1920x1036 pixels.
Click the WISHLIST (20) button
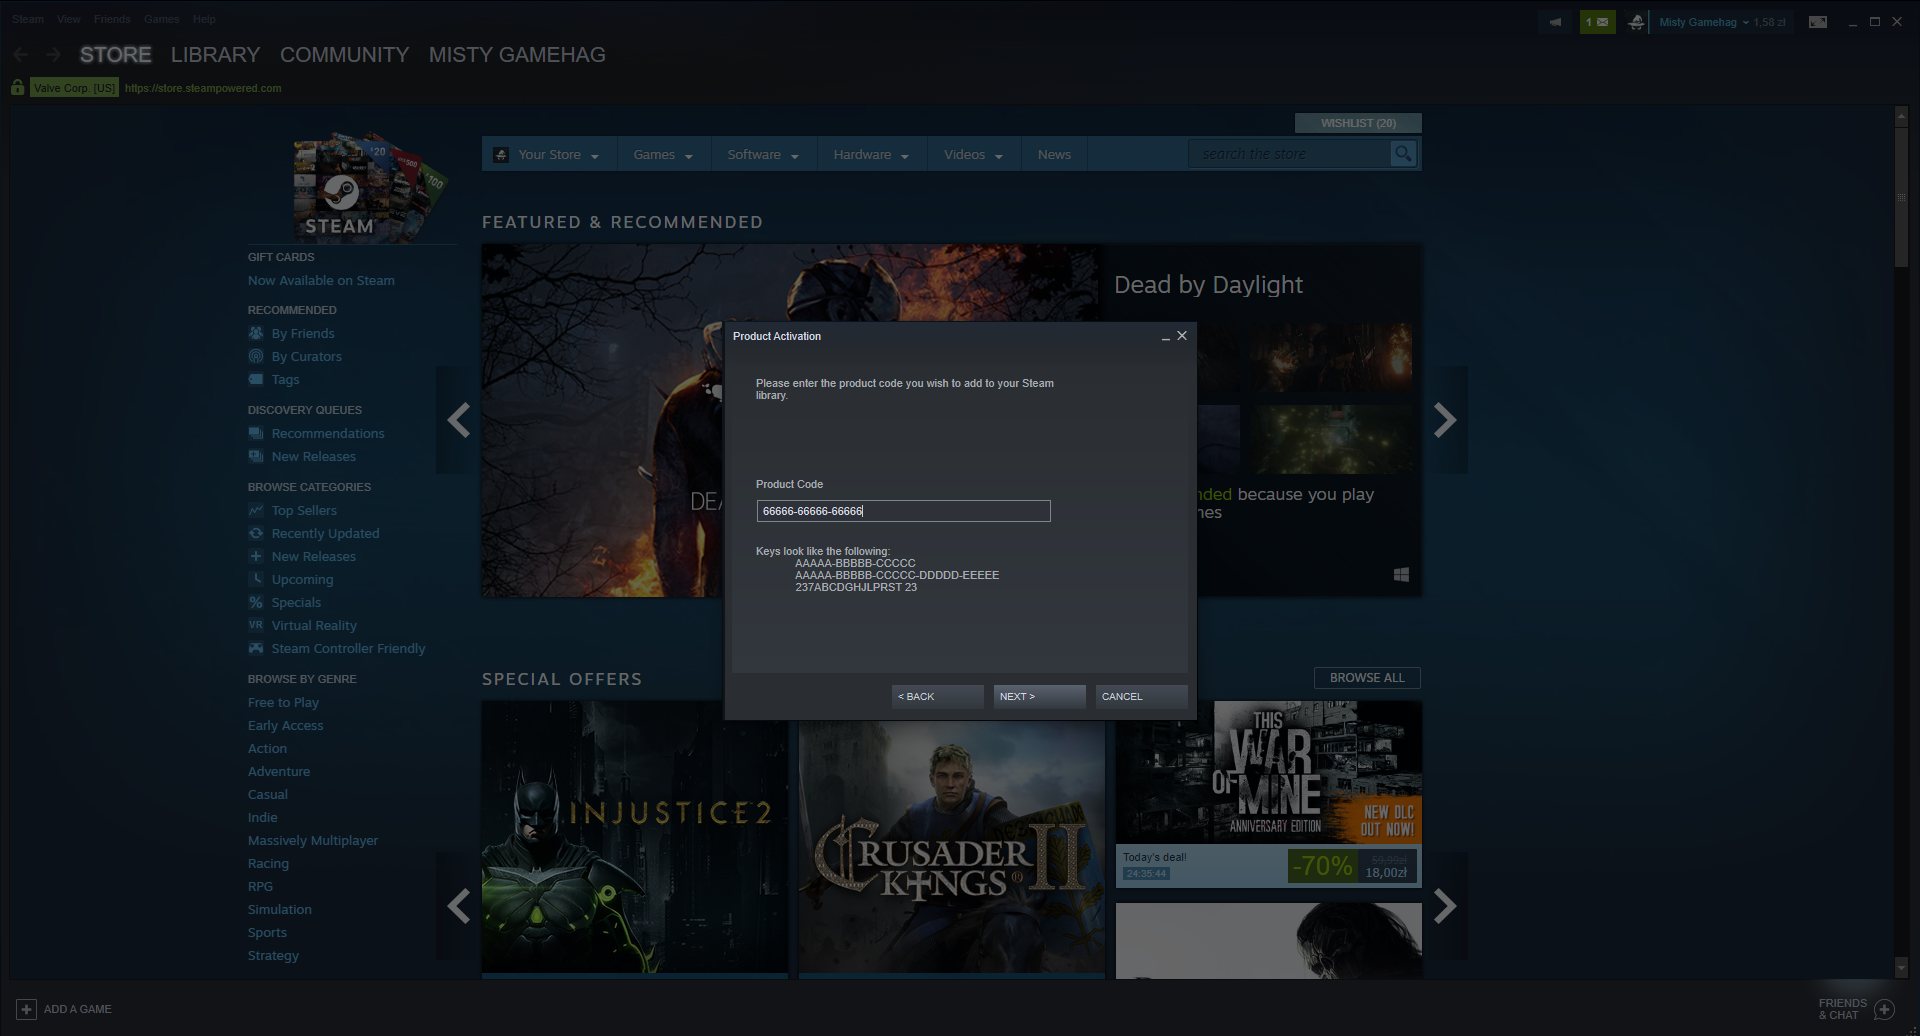pos(1358,123)
